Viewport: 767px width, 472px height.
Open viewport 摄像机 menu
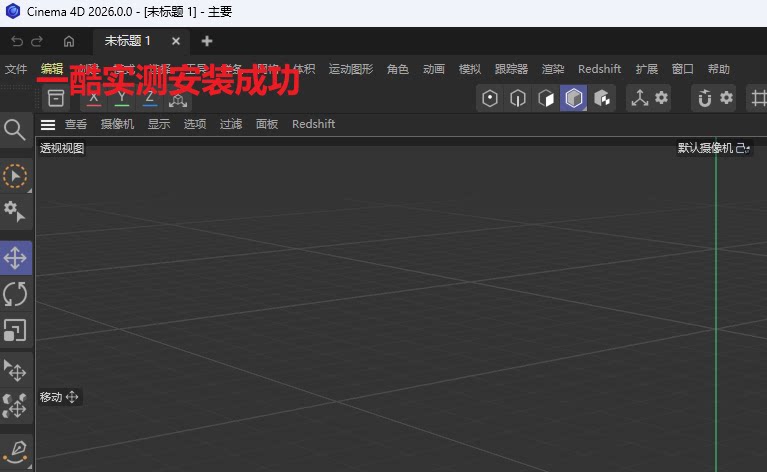117,124
